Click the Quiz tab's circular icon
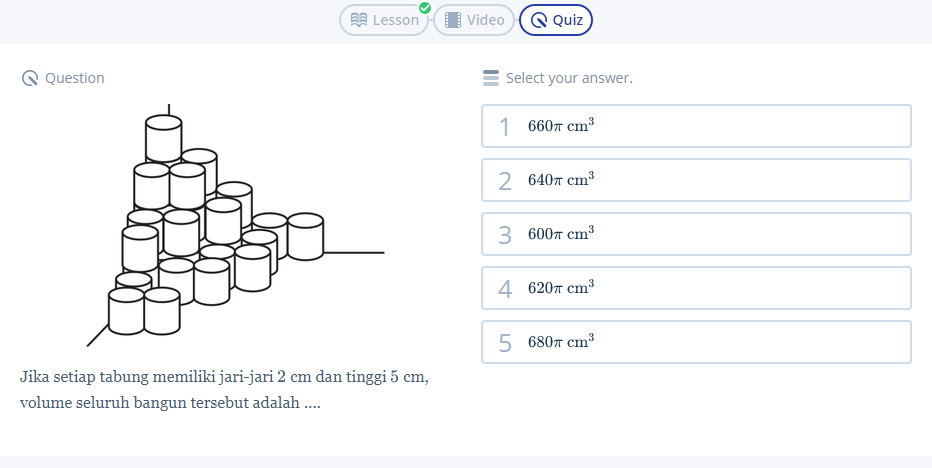The width and height of the screenshot is (932, 468). 539,20
